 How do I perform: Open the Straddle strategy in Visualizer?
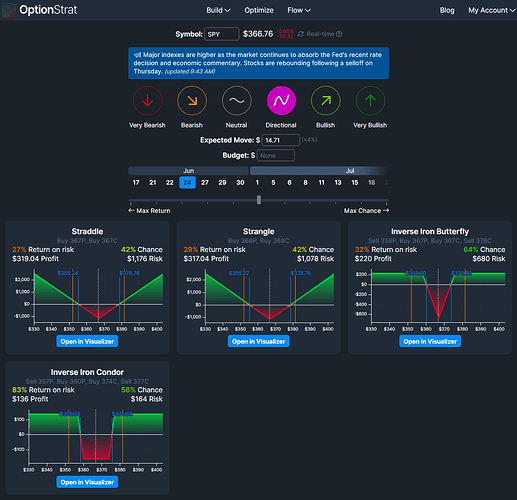[87, 341]
